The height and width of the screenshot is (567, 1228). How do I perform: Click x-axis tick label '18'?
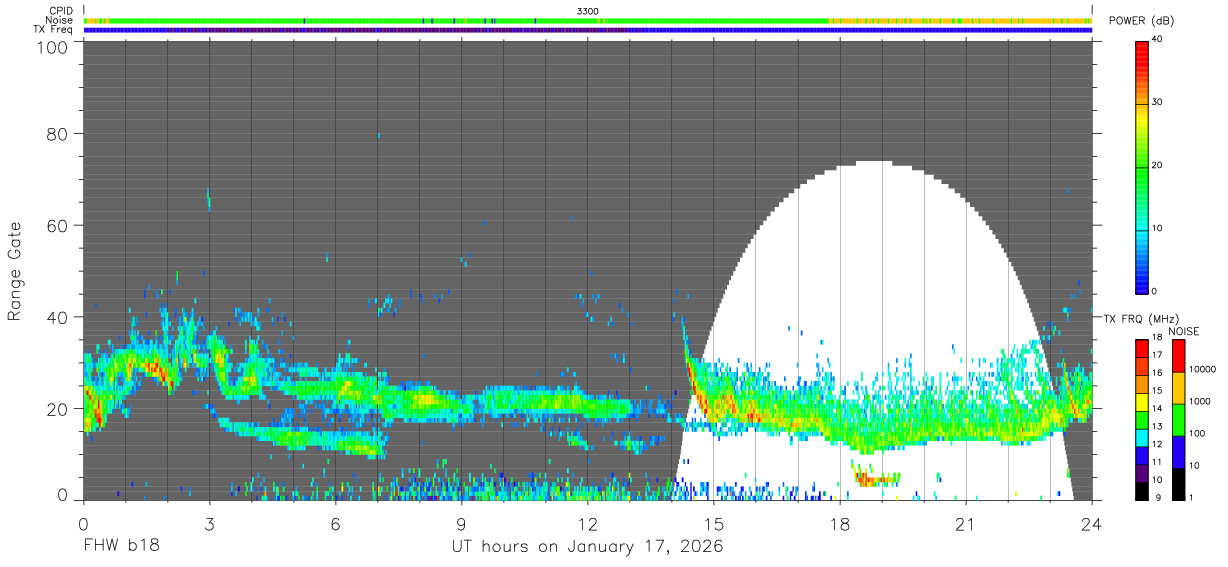tap(839, 523)
